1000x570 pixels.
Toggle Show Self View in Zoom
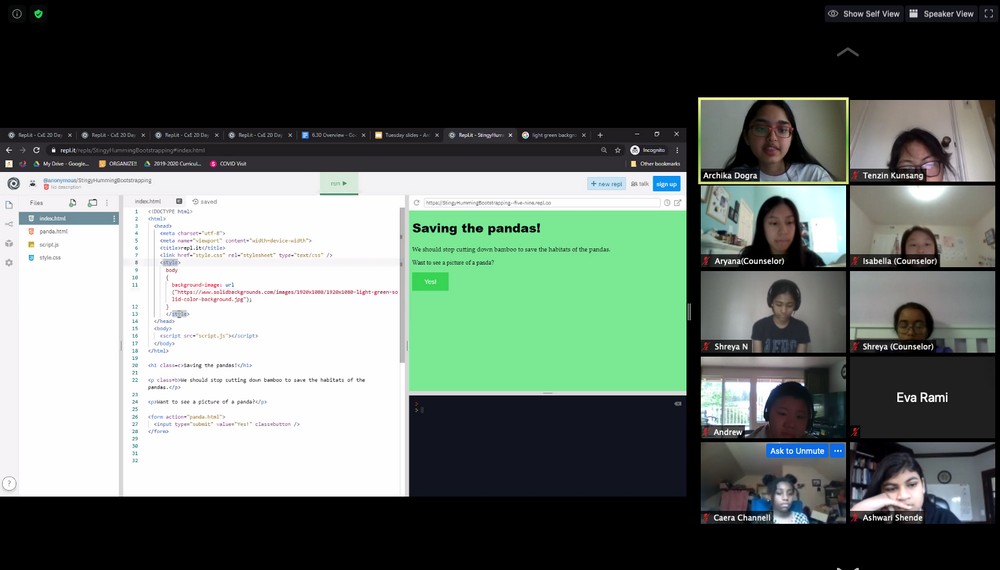863,14
